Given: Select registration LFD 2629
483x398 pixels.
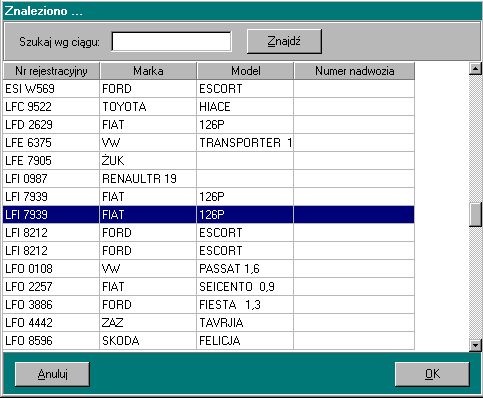Looking at the screenshot, I should tap(51, 125).
